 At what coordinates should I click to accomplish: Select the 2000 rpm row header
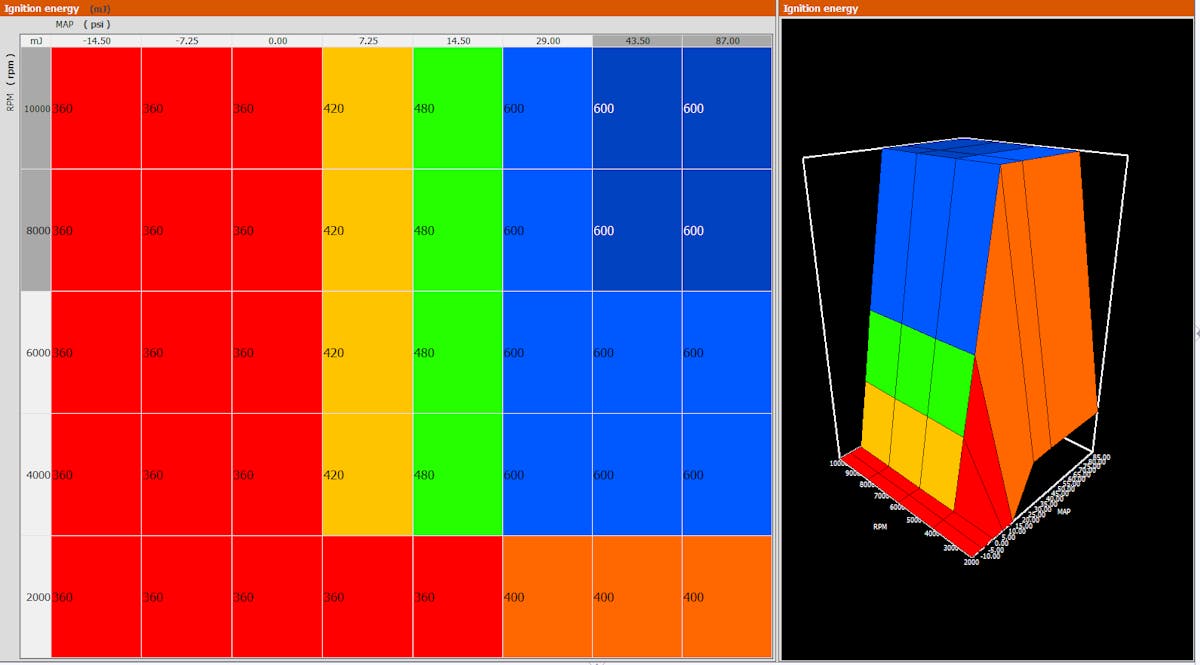(x=36, y=597)
